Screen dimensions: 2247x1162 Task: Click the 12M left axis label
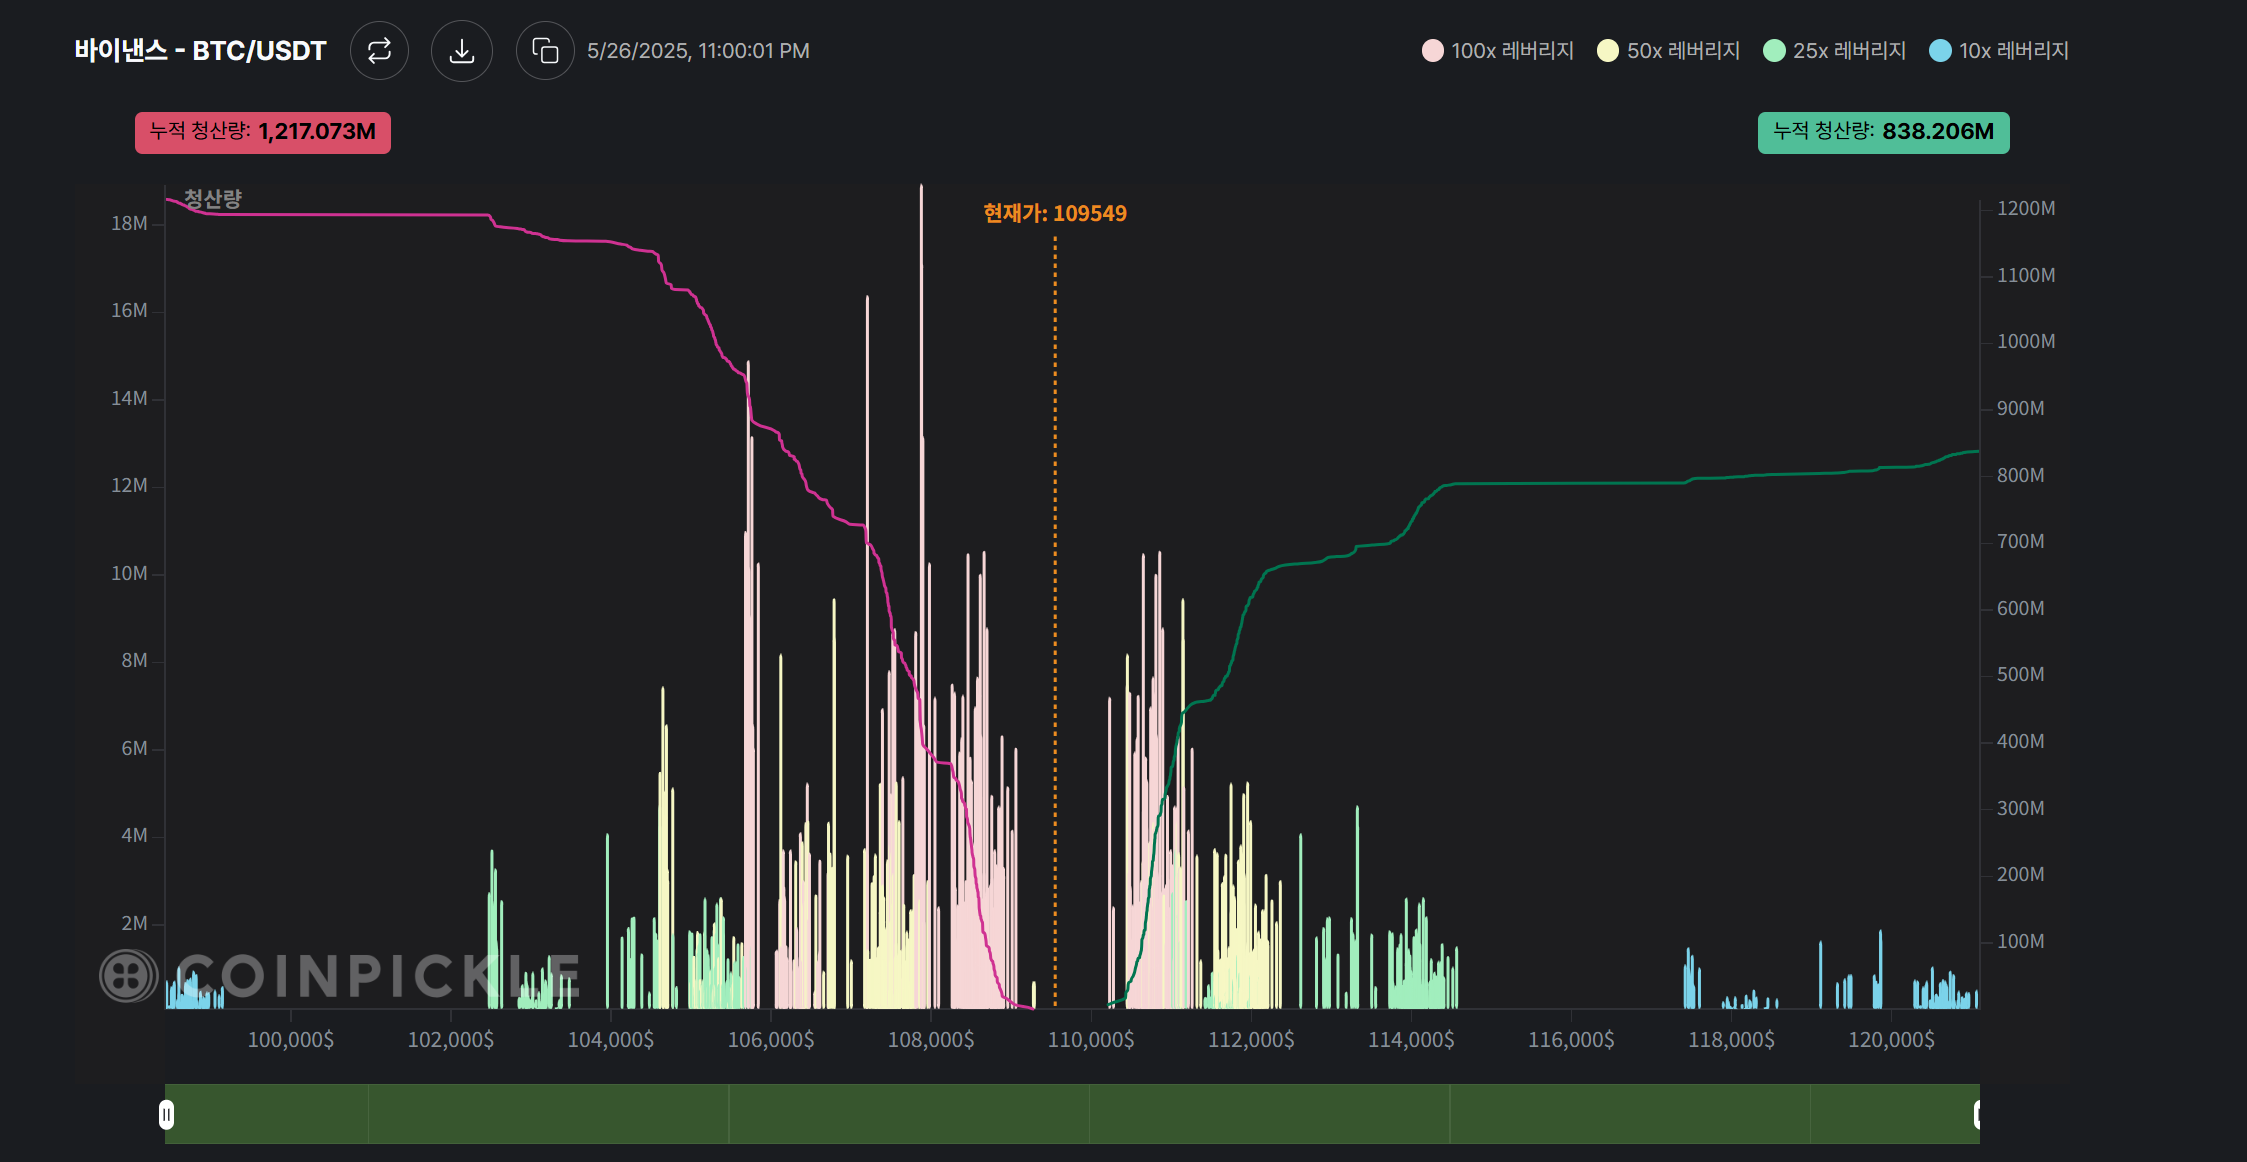(x=129, y=486)
